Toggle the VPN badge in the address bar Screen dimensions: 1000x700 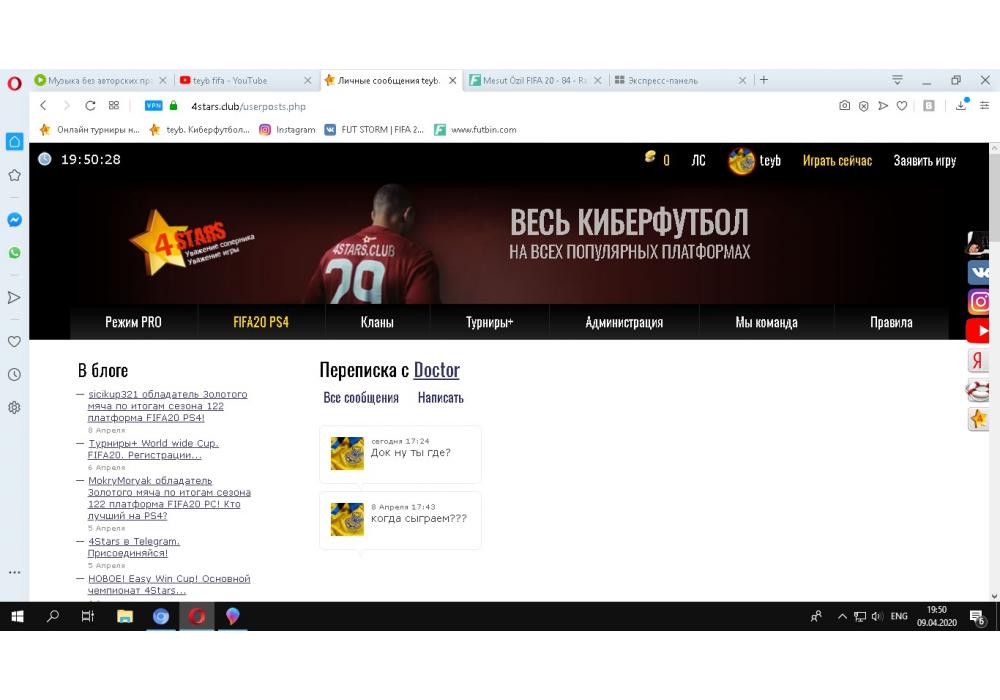[x=153, y=106]
